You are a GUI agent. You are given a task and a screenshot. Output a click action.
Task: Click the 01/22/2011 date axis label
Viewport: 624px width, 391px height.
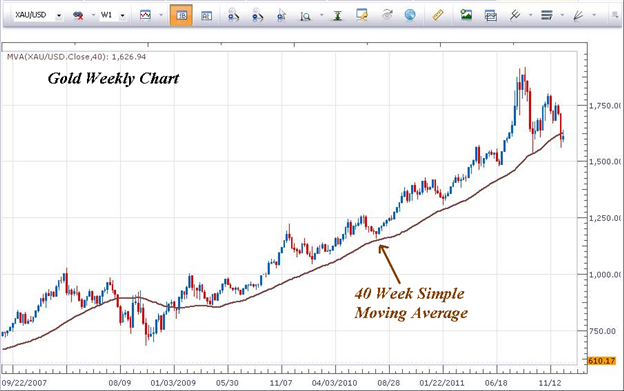442,383
